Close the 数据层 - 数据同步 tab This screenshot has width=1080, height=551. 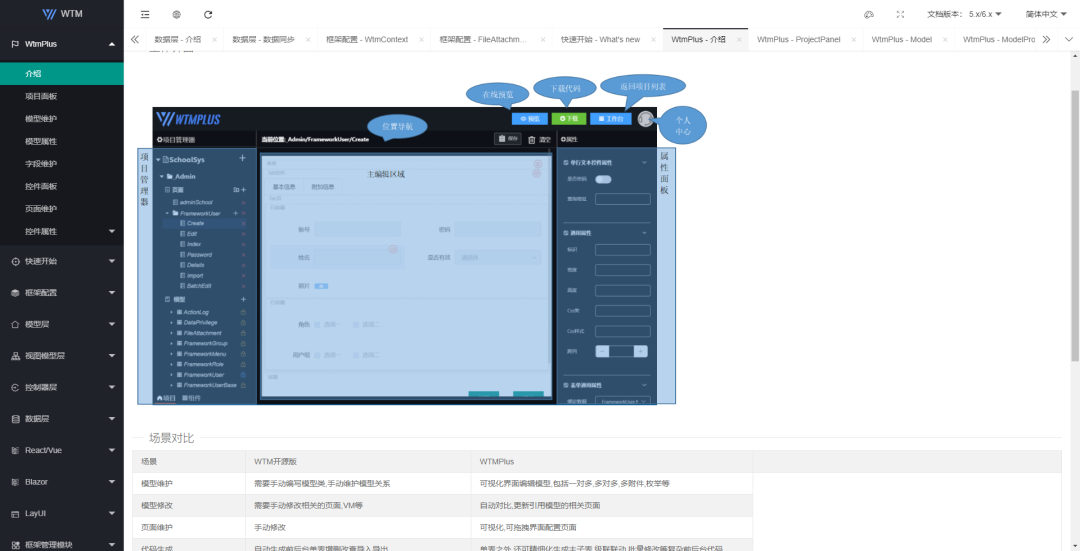[308, 40]
